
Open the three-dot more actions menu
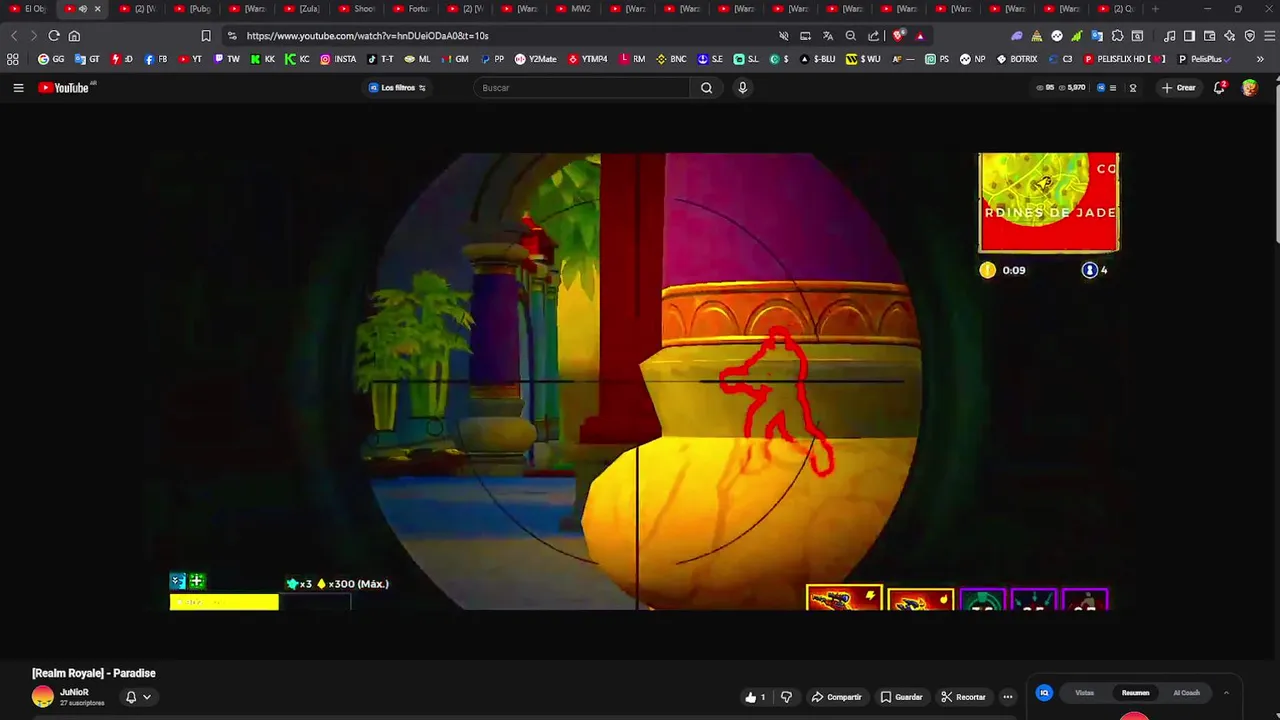pos(1008,697)
